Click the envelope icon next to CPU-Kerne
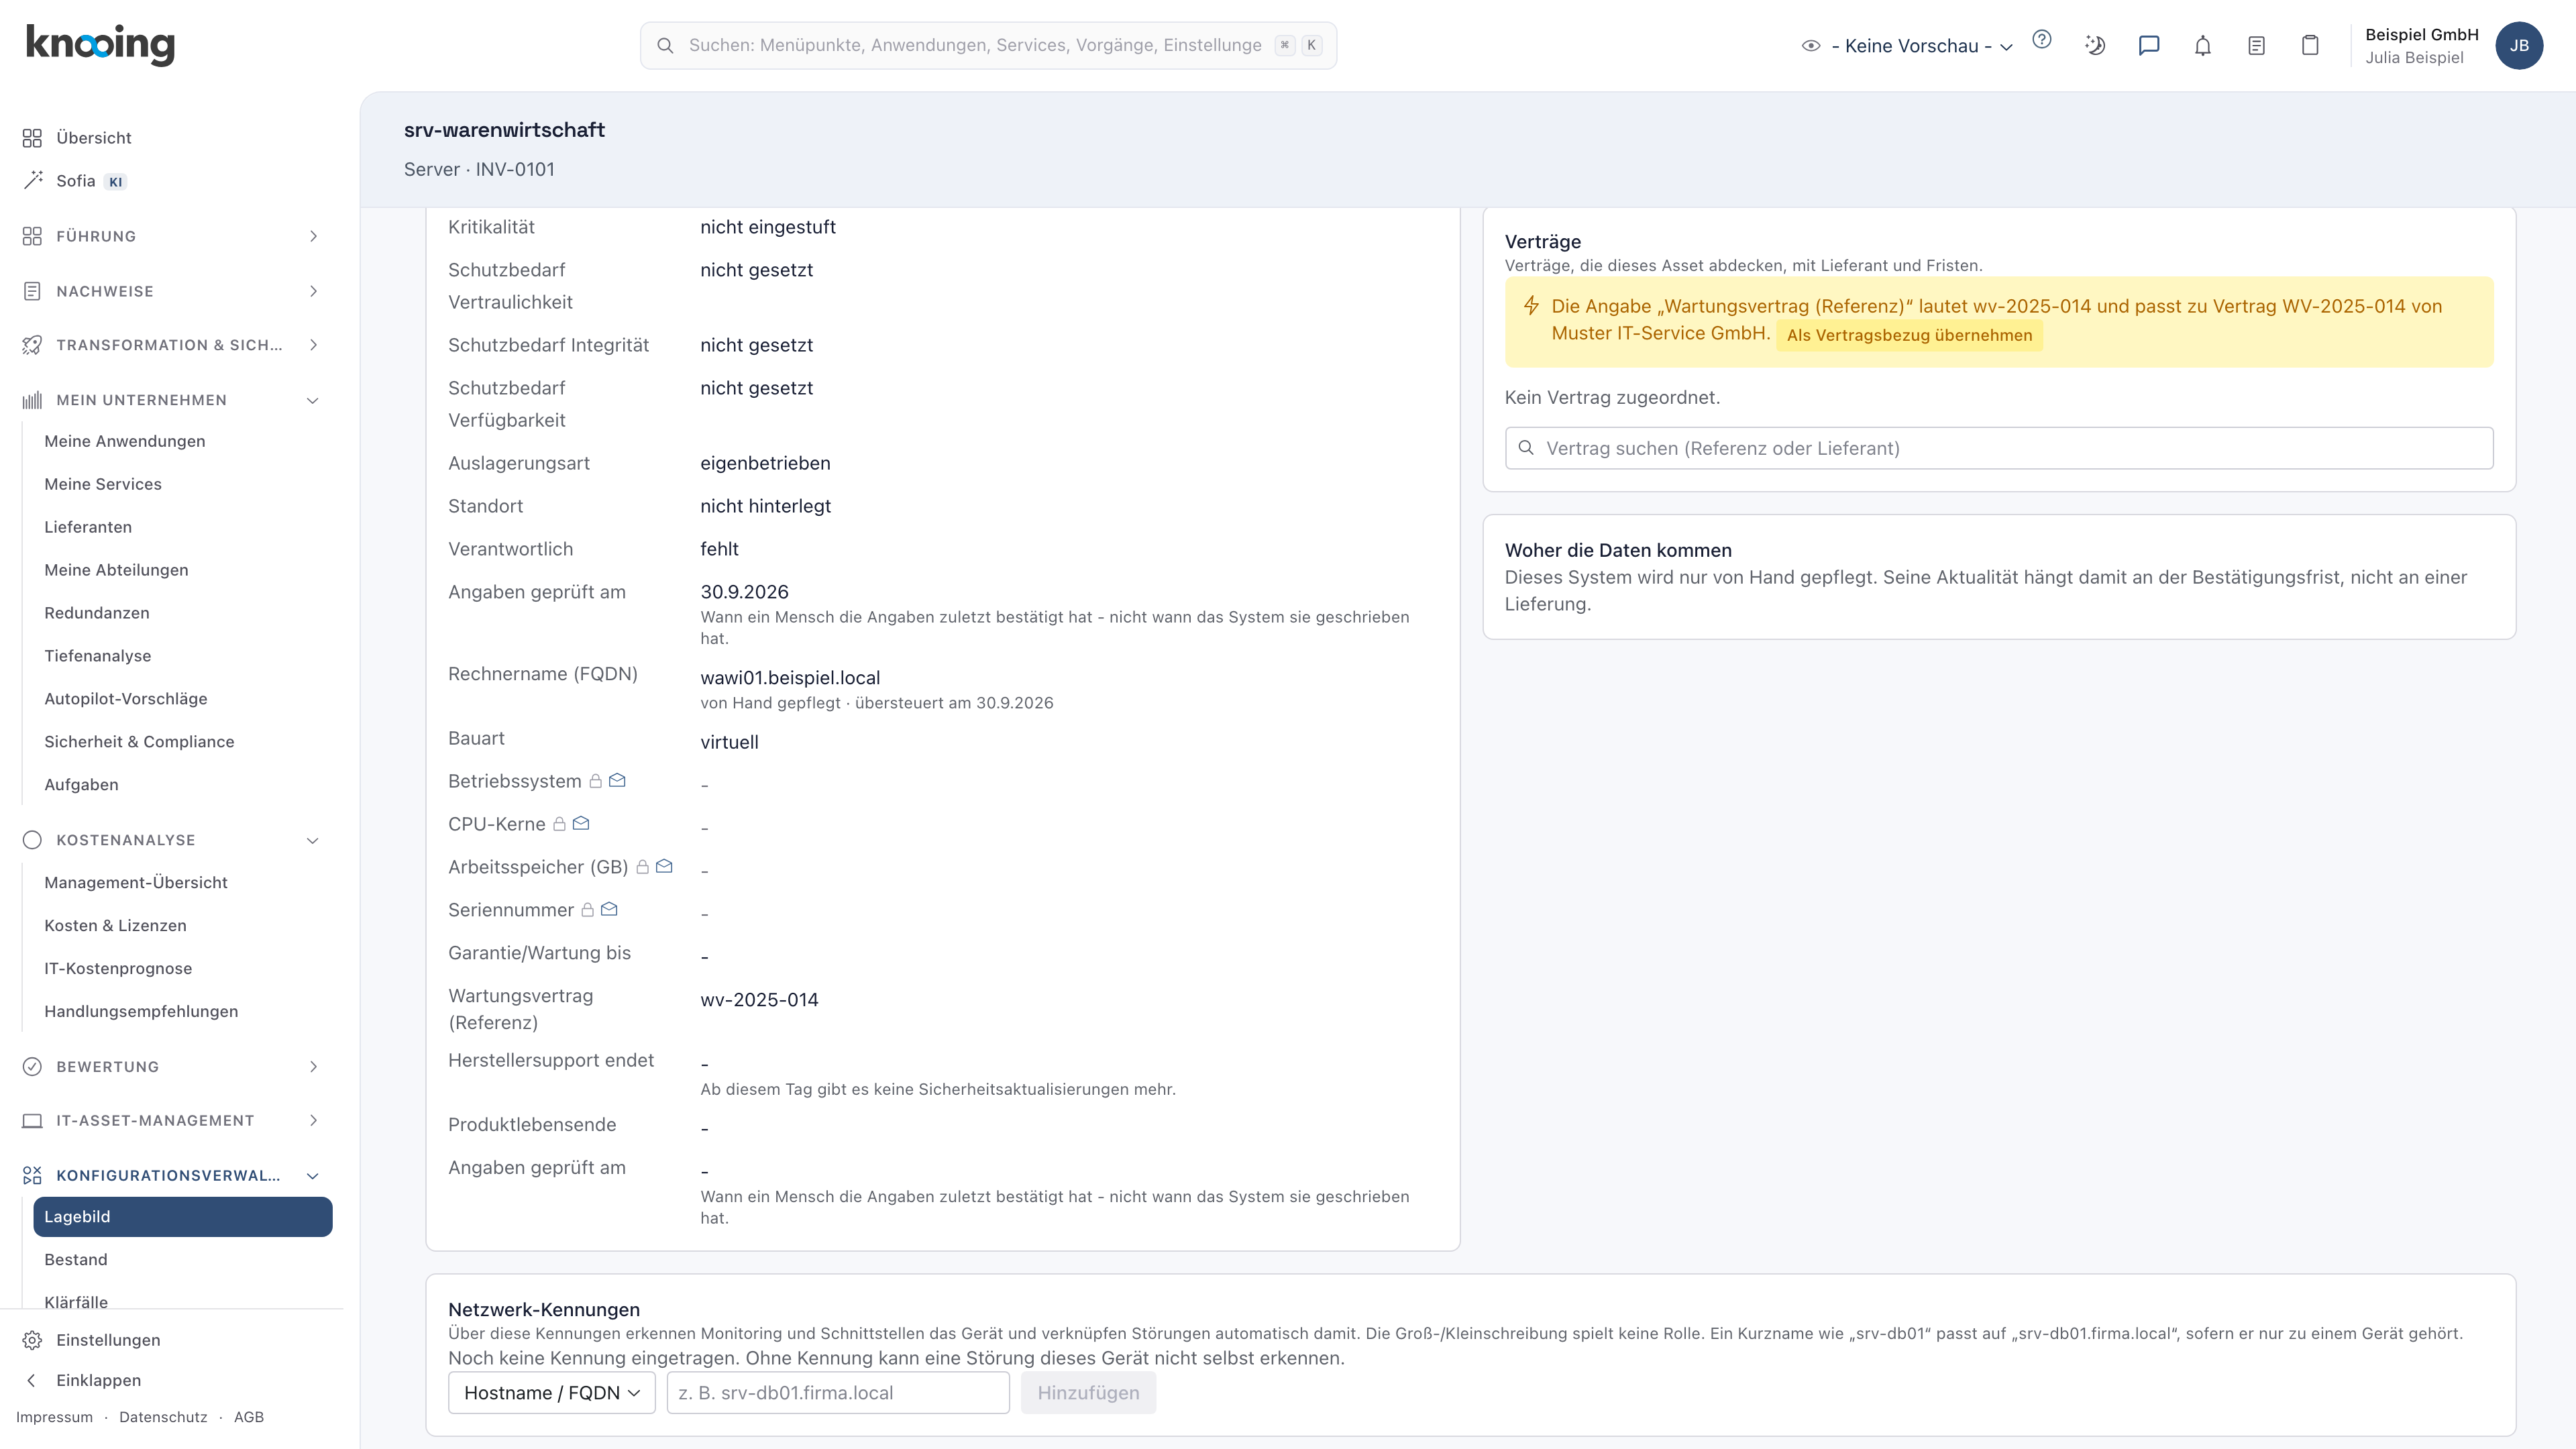The height and width of the screenshot is (1449, 2576). pyautogui.click(x=581, y=823)
